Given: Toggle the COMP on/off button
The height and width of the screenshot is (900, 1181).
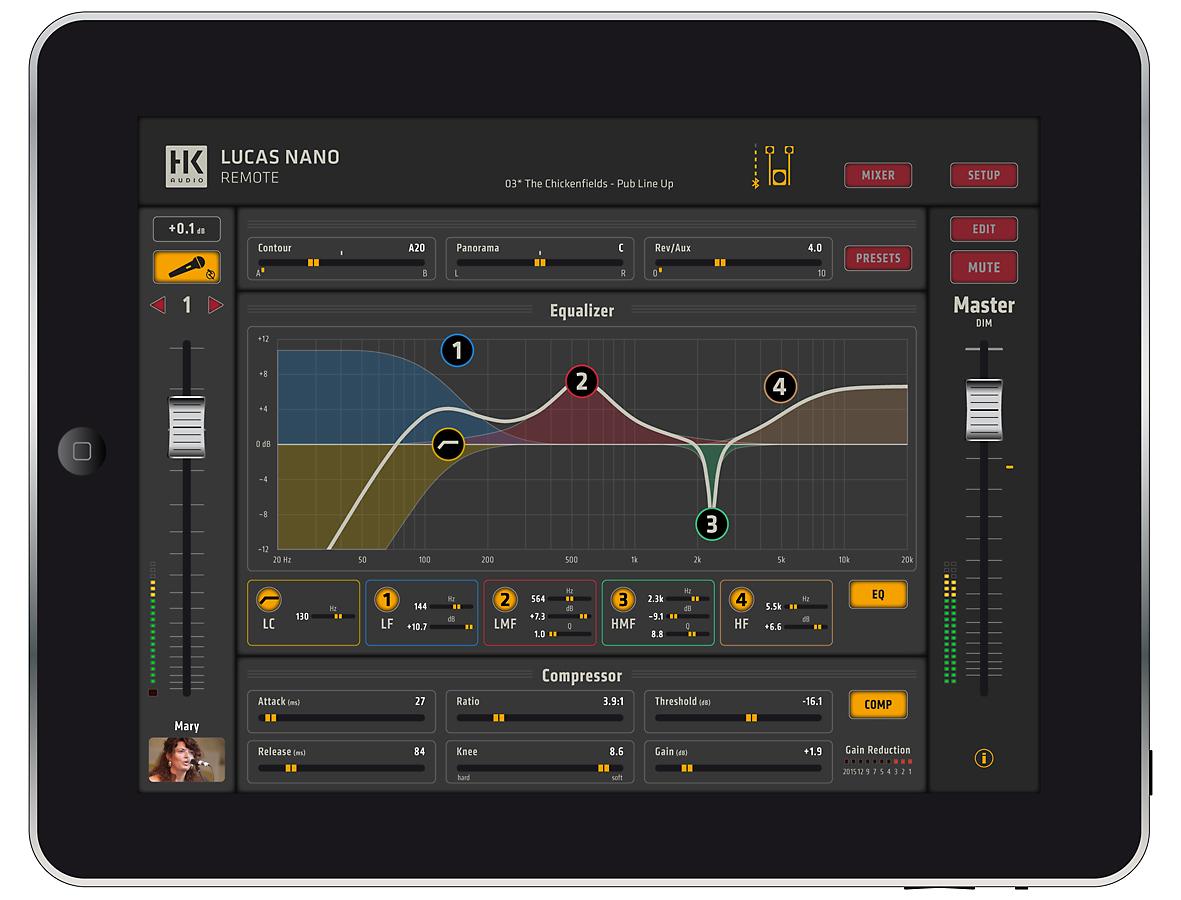Looking at the screenshot, I should pos(878,705).
